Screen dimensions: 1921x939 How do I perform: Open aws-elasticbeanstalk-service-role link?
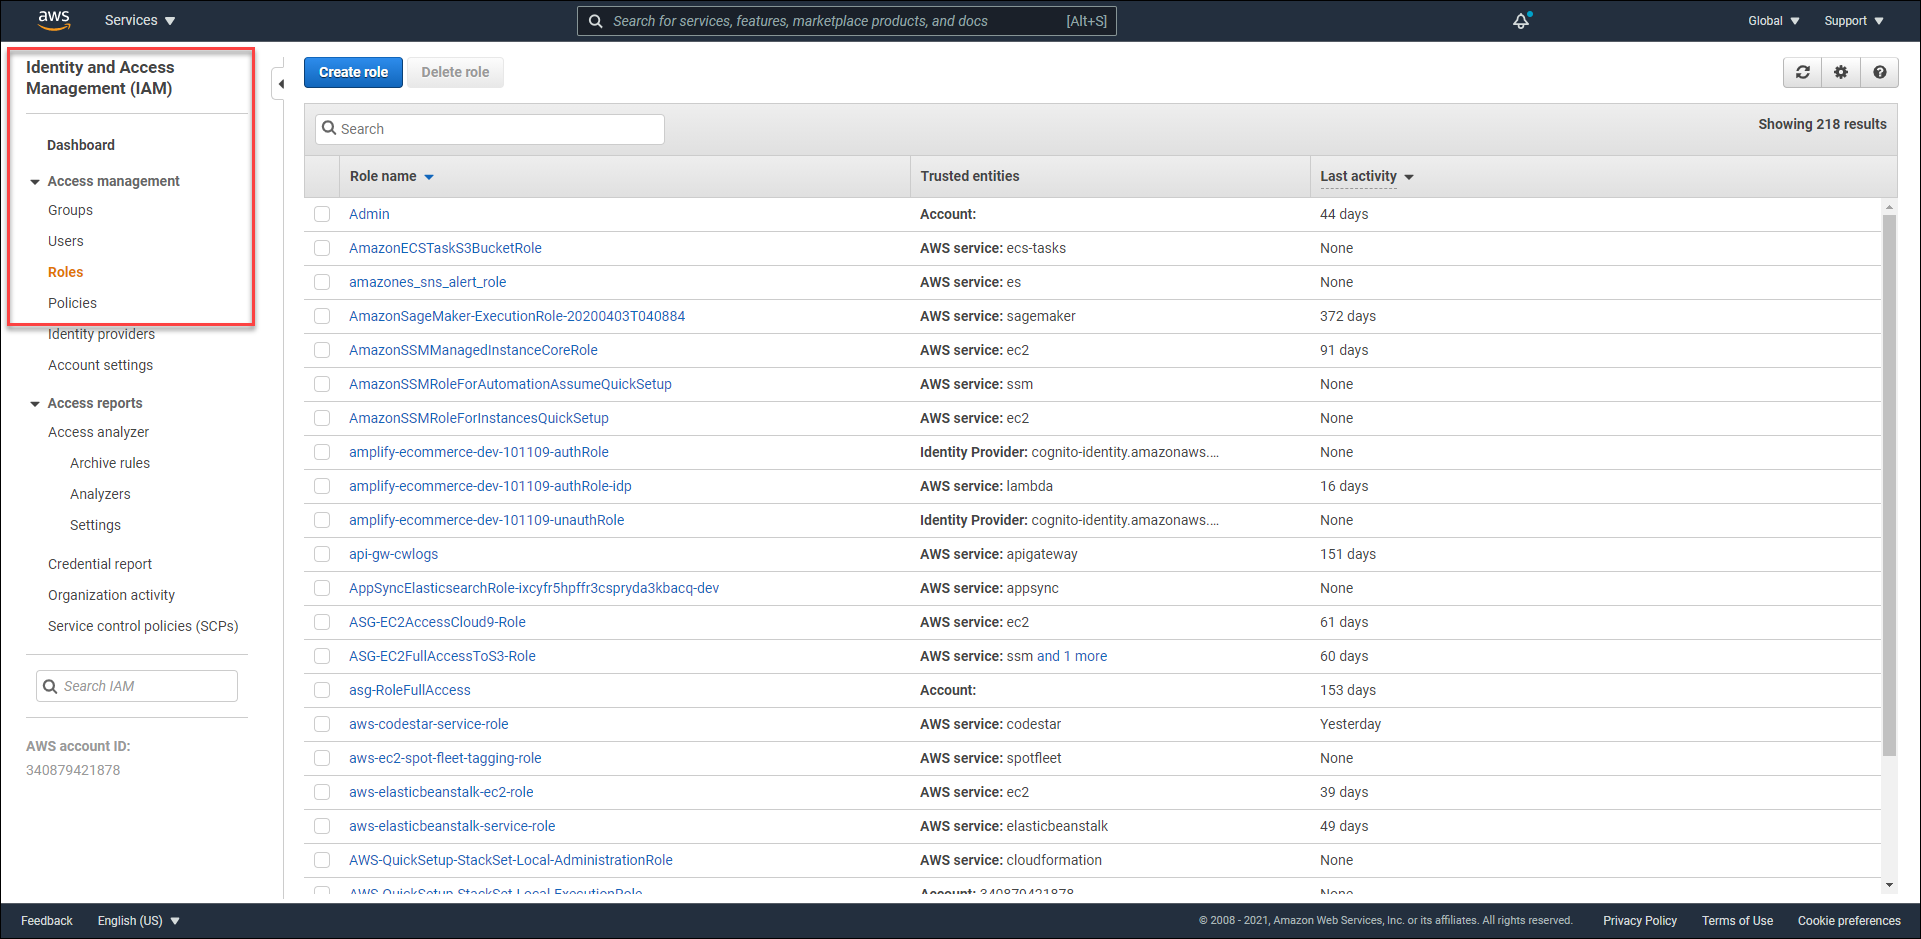click(x=452, y=826)
